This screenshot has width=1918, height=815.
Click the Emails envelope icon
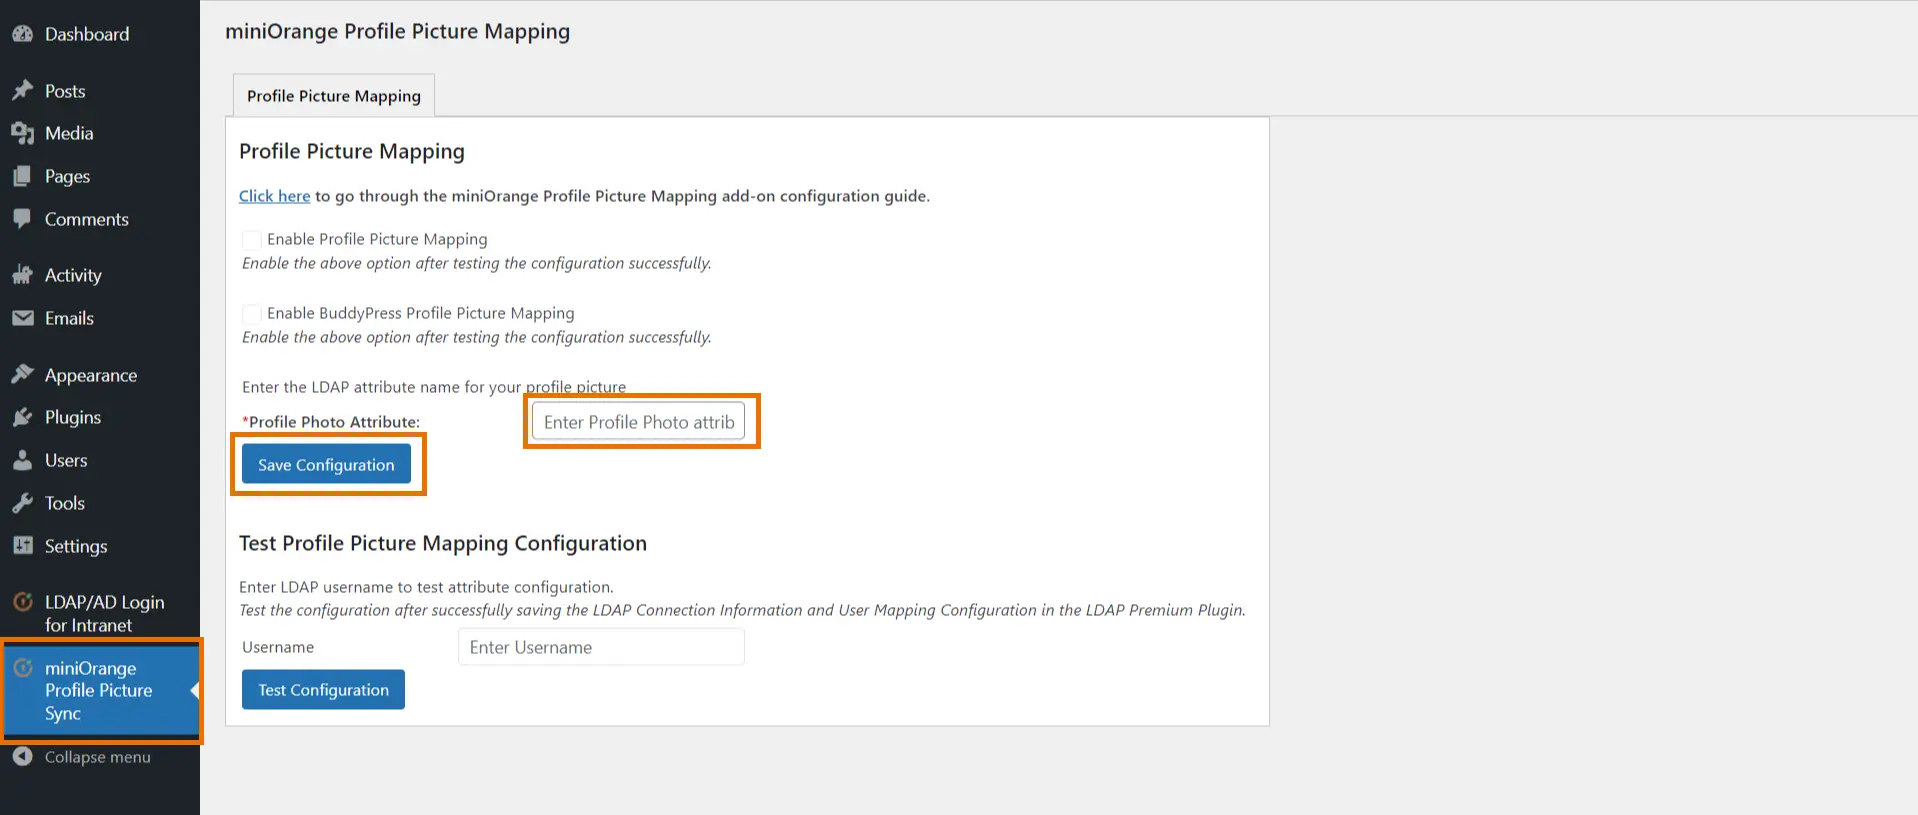pos(23,318)
